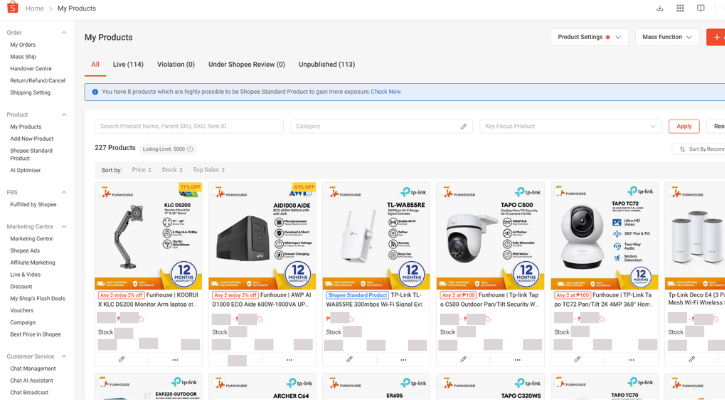Open the Tapo TC72 camera thumbnail
Screen dimensions: 725x400
(x=604, y=236)
